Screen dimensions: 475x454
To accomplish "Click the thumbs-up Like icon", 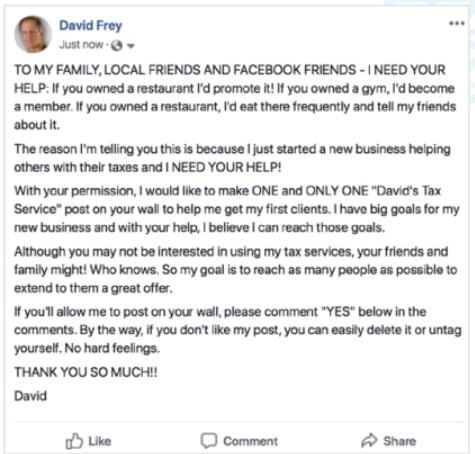I will click(x=74, y=441).
